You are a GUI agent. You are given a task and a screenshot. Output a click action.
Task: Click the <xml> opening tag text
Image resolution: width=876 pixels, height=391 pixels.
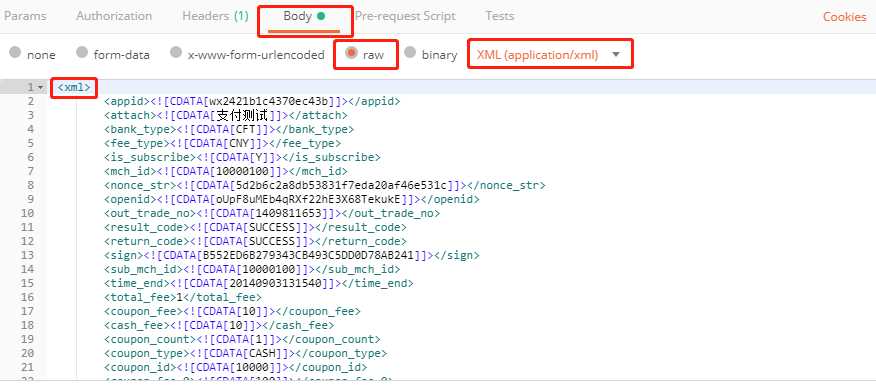point(74,88)
